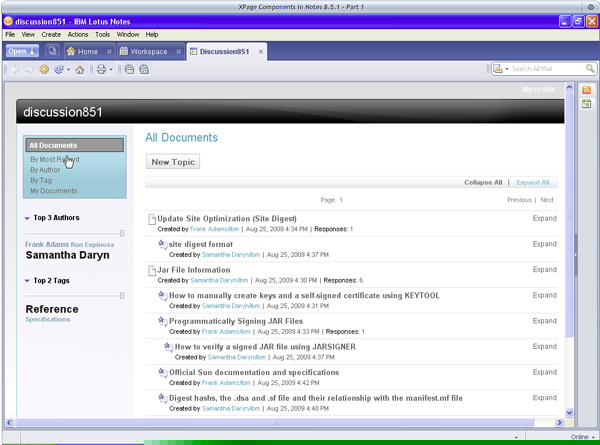Click the Samantha Daryn author tag
Screen dimensions: 600x445
click(67, 255)
